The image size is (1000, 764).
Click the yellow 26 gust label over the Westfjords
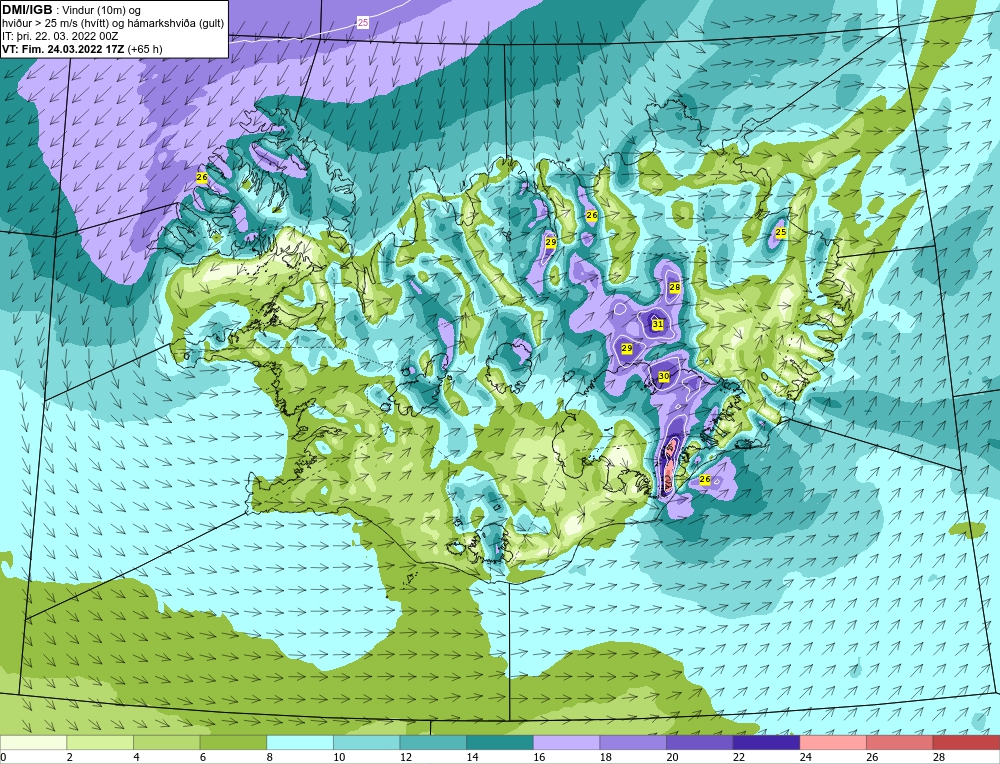pos(202,177)
